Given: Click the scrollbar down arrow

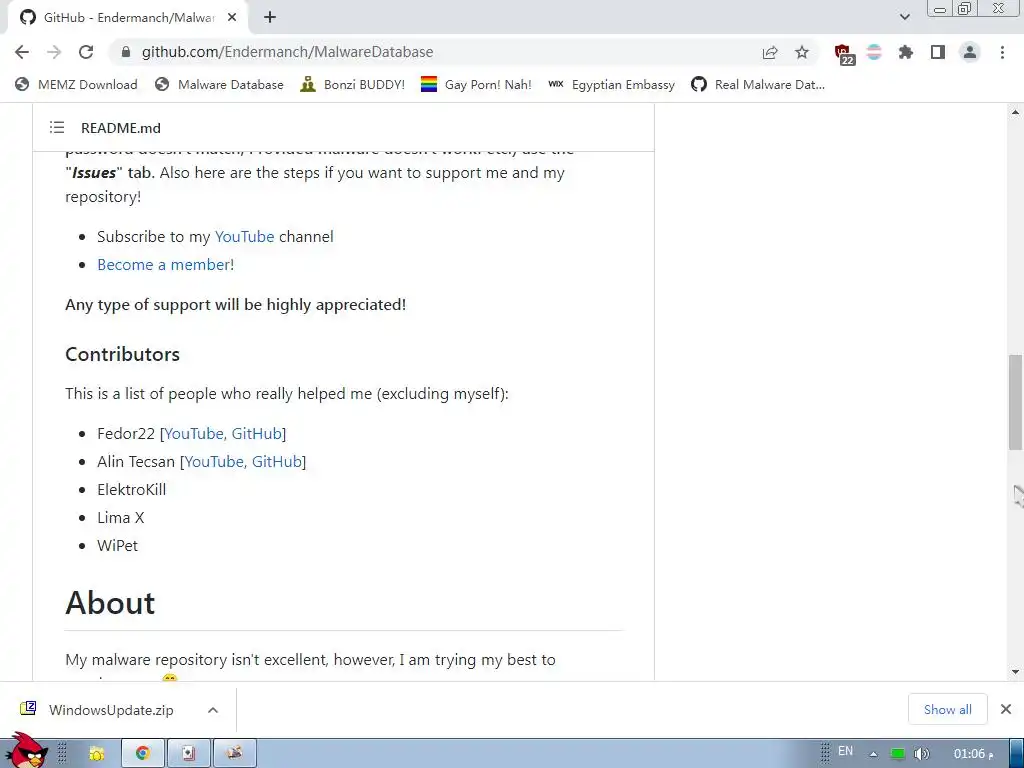Looking at the screenshot, I should [x=1015, y=671].
